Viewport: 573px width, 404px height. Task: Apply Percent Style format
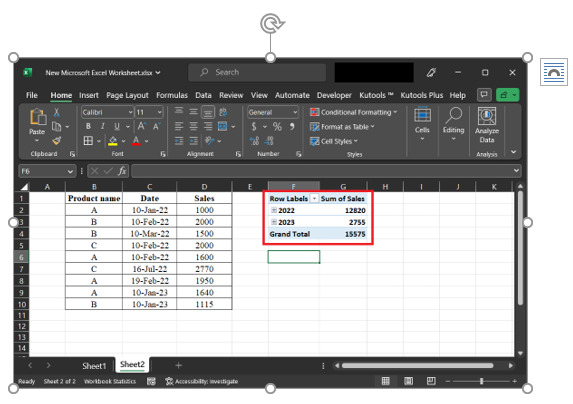coord(277,126)
